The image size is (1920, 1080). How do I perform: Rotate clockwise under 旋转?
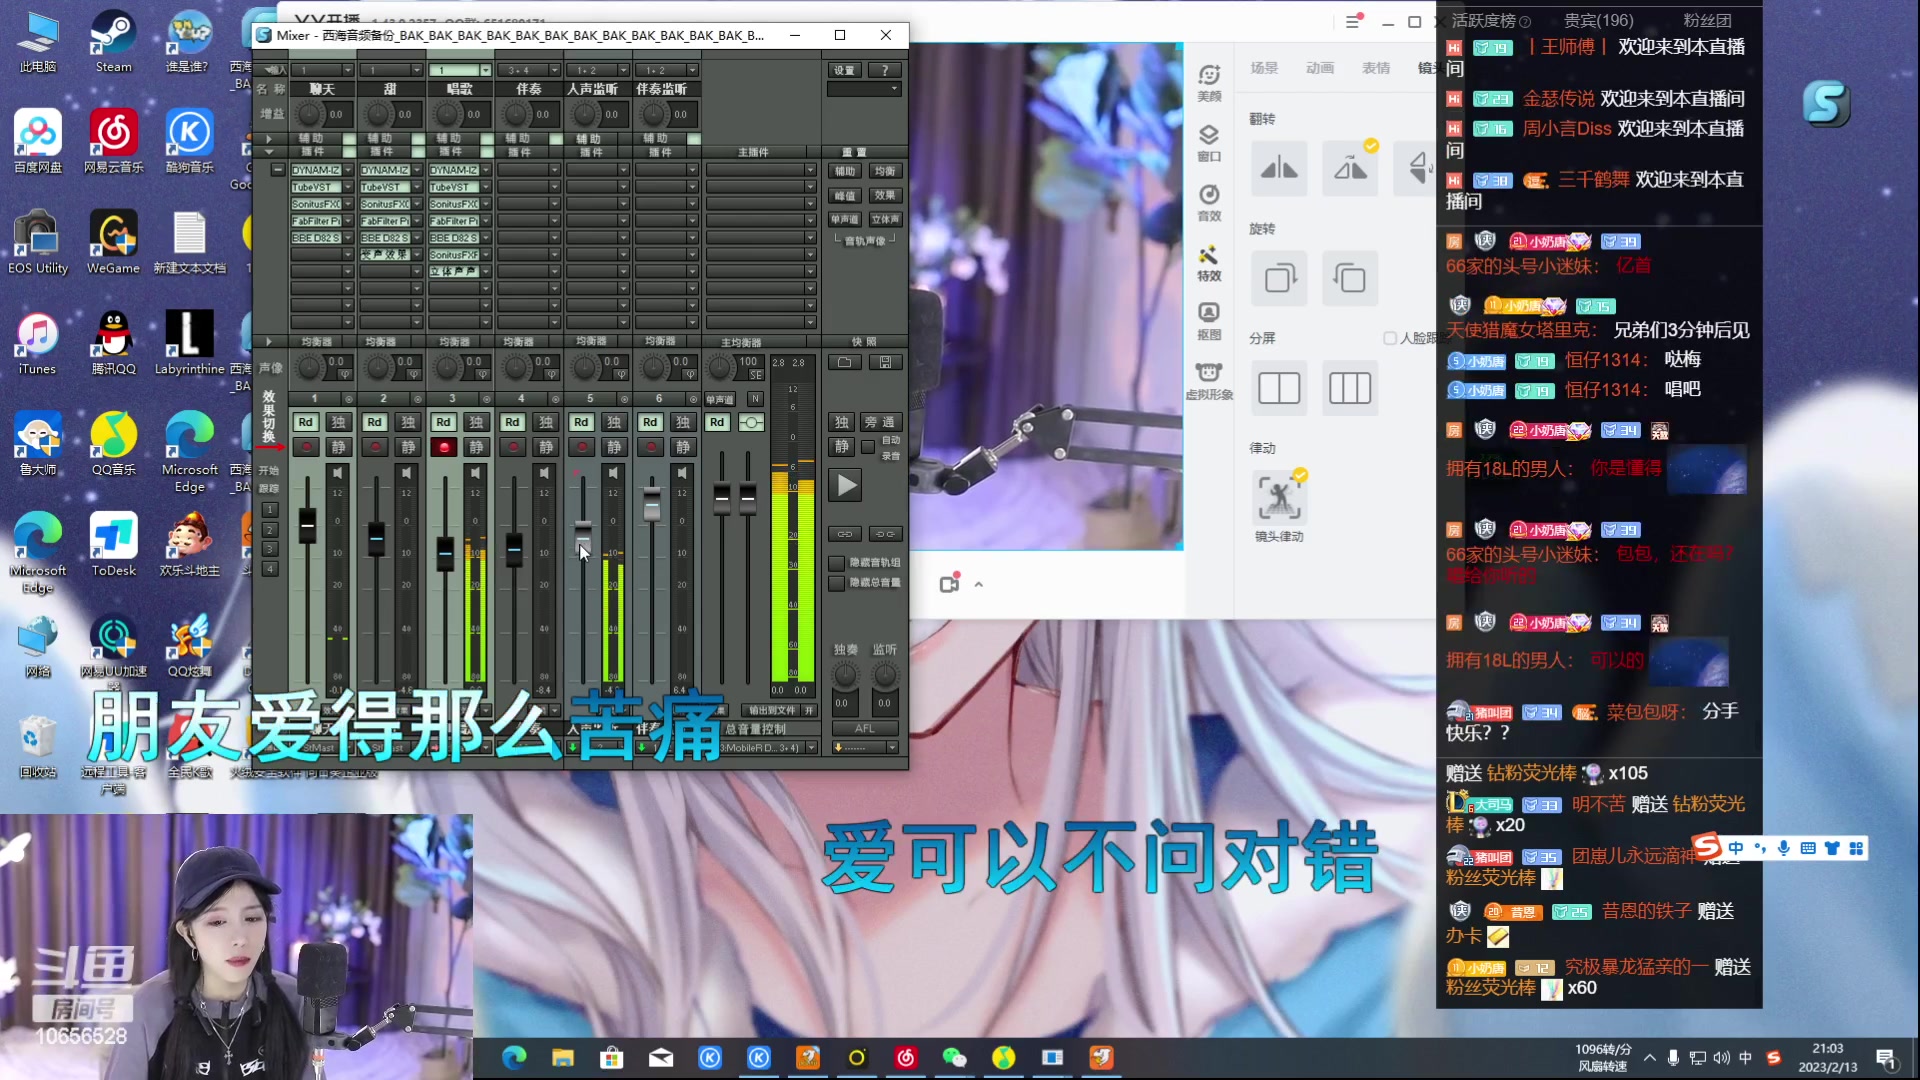pyautogui.click(x=1279, y=278)
